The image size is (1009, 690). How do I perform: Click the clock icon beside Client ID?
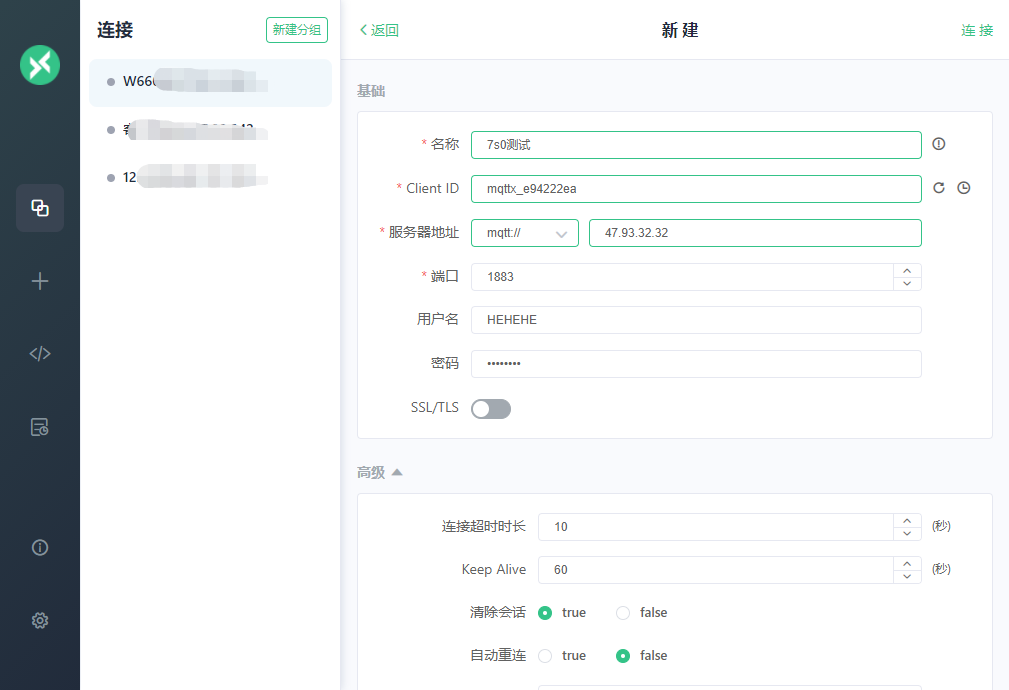964,188
